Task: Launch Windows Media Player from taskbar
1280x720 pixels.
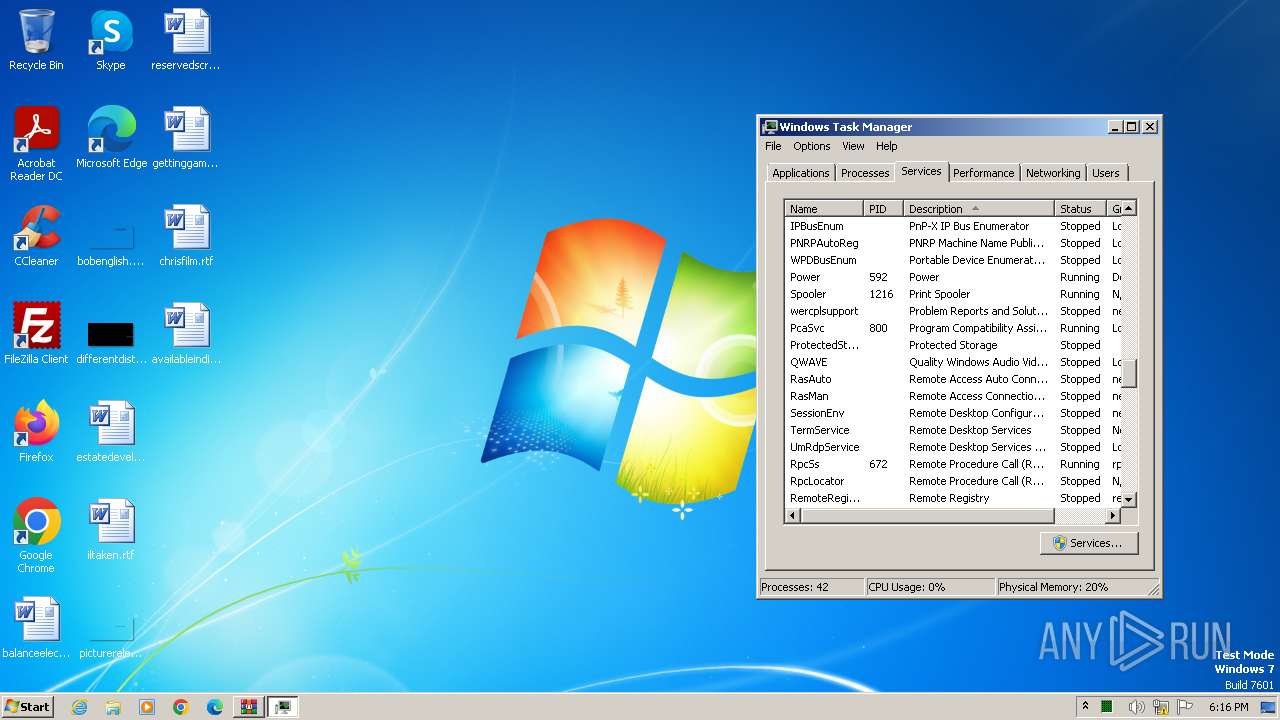Action: point(147,707)
